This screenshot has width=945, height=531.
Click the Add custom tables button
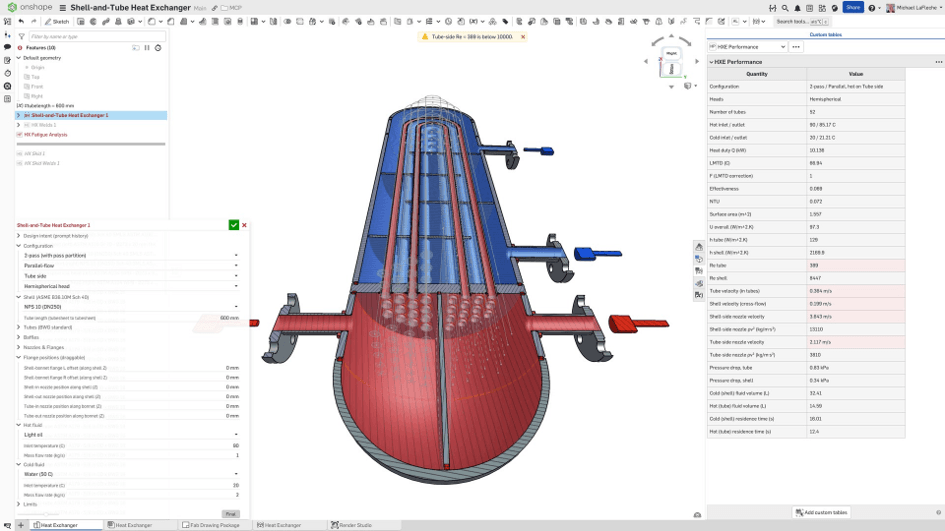(x=821, y=512)
